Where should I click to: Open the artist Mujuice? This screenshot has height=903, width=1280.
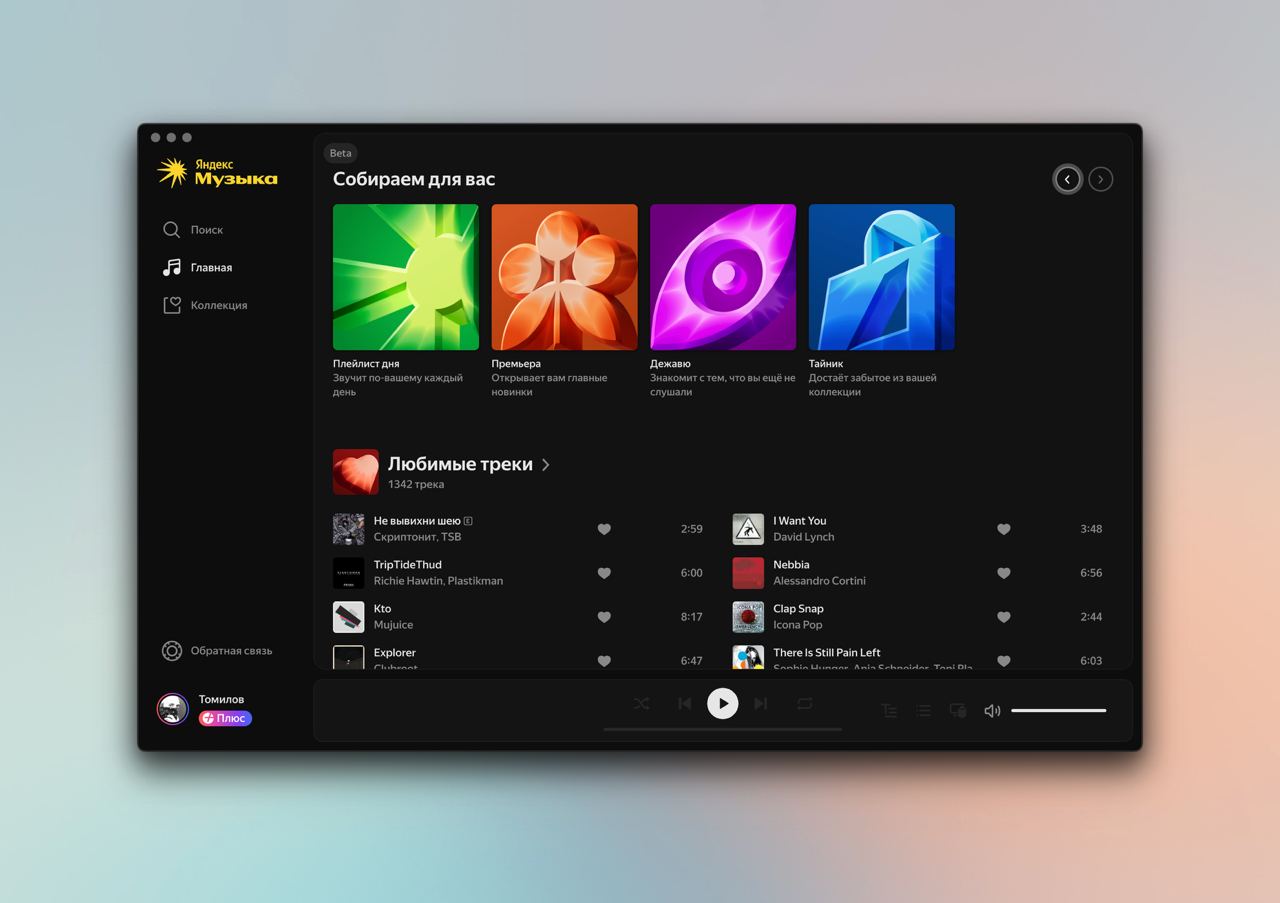click(x=393, y=625)
